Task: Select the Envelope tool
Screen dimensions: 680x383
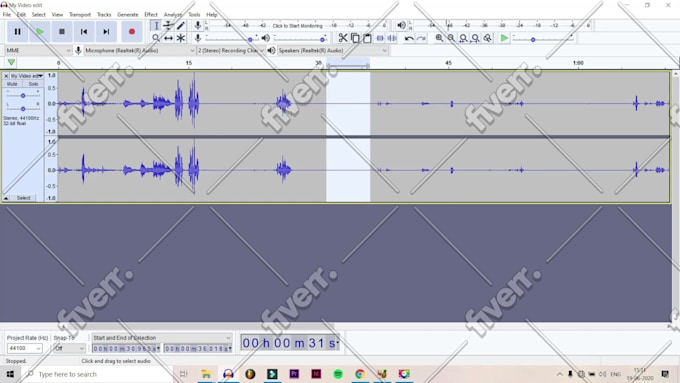Action: pos(168,26)
